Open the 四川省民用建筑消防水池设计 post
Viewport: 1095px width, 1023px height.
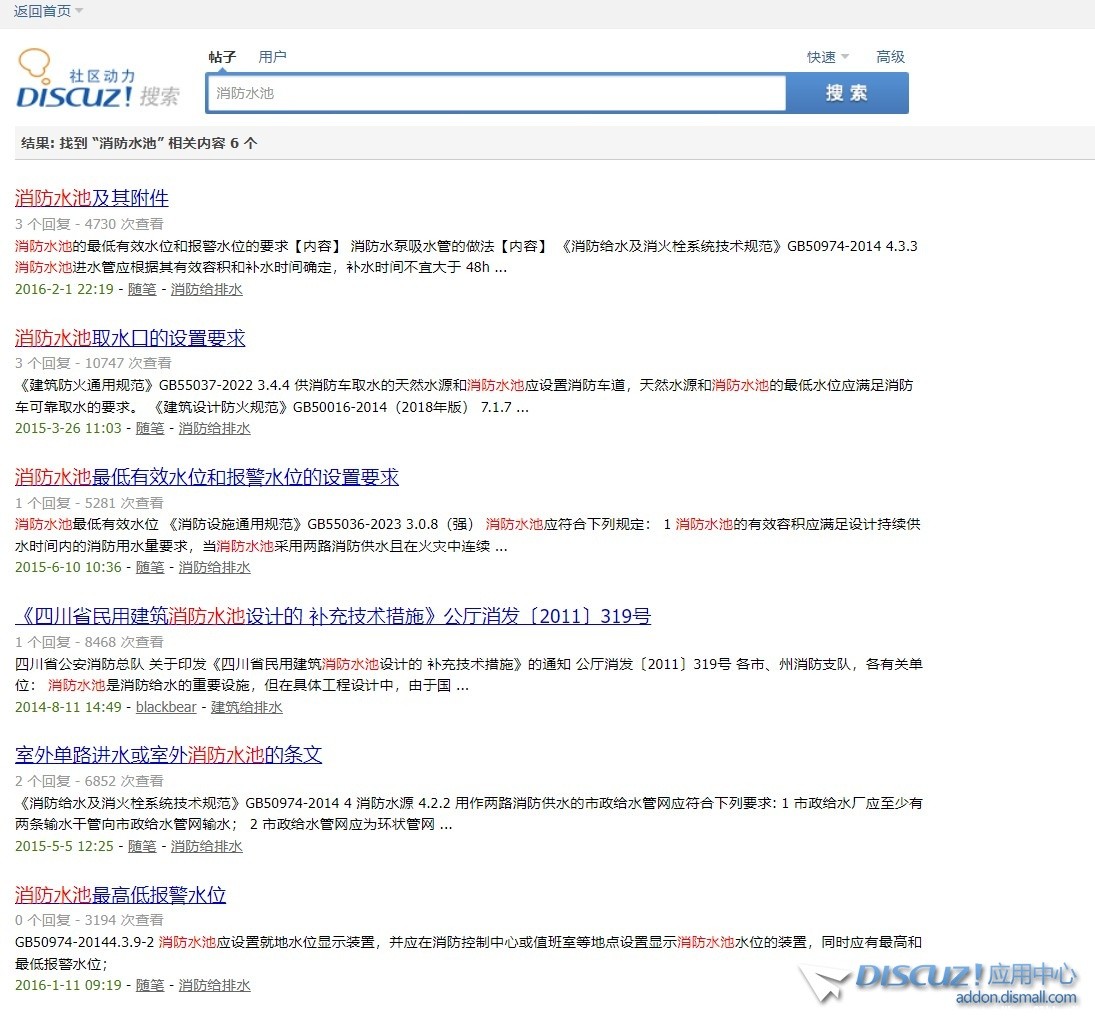333,616
